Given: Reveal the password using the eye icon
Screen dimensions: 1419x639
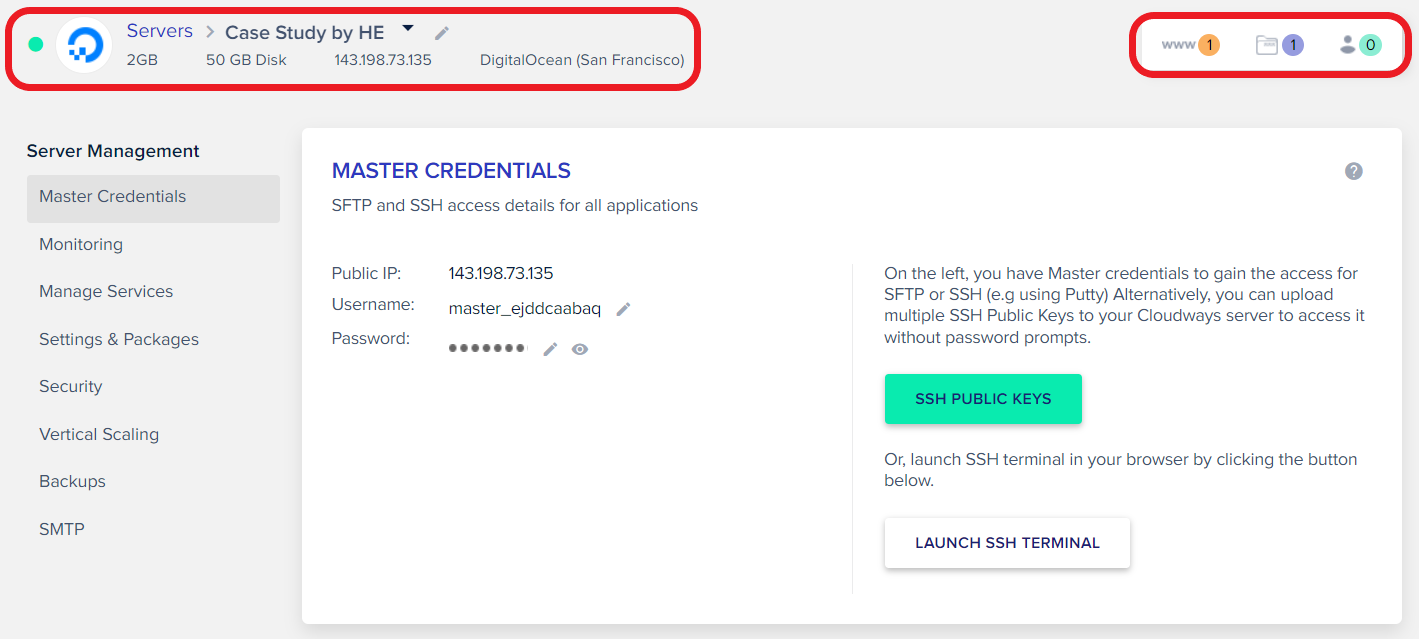Looking at the screenshot, I should tap(580, 348).
